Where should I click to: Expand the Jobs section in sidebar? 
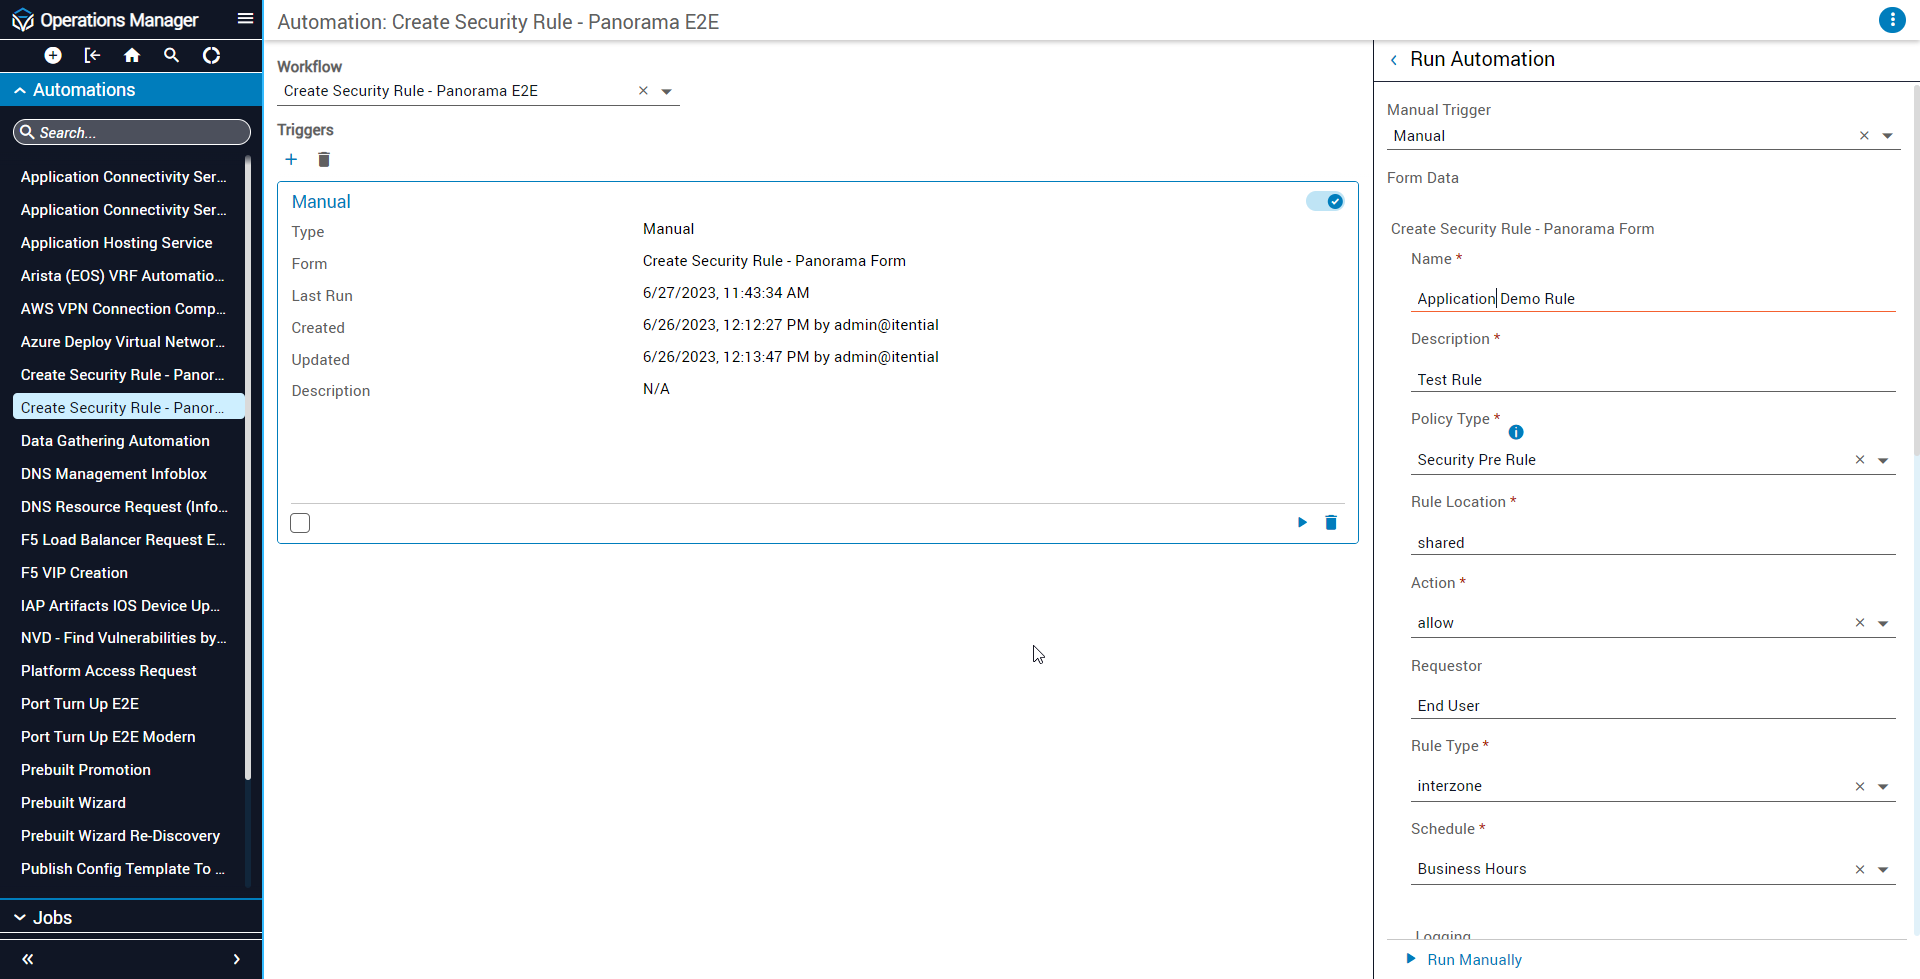52,917
